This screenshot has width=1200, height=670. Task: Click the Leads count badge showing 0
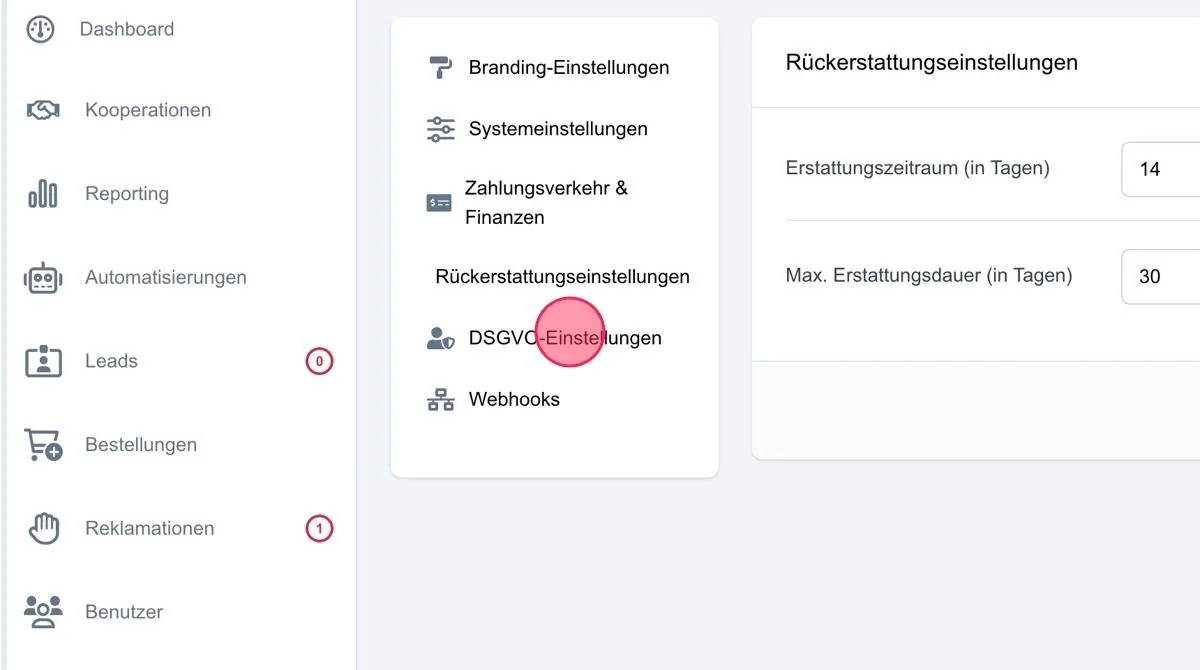tap(319, 361)
